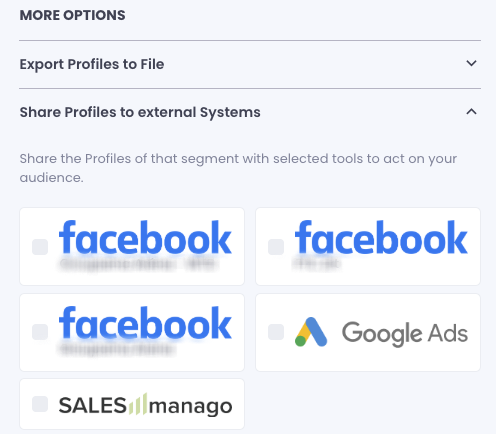Image resolution: width=496 pixels, height=434 pixels.
Task: Click the share profiles description text
Action: [238, 168]
